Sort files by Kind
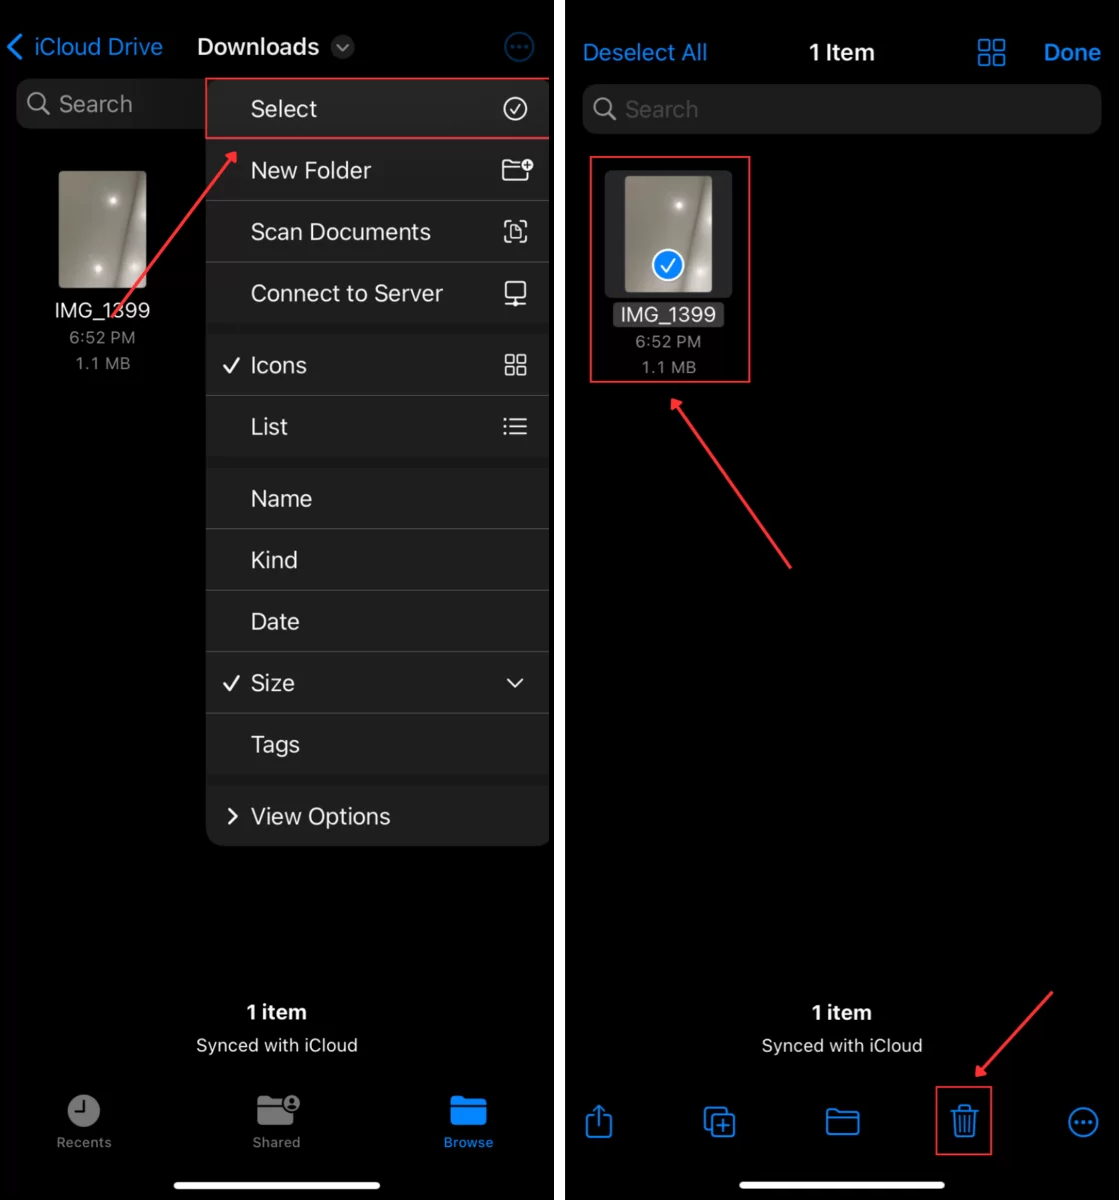The height and width of the screenshot is (1200, 1119). click(x=377, y=560)
